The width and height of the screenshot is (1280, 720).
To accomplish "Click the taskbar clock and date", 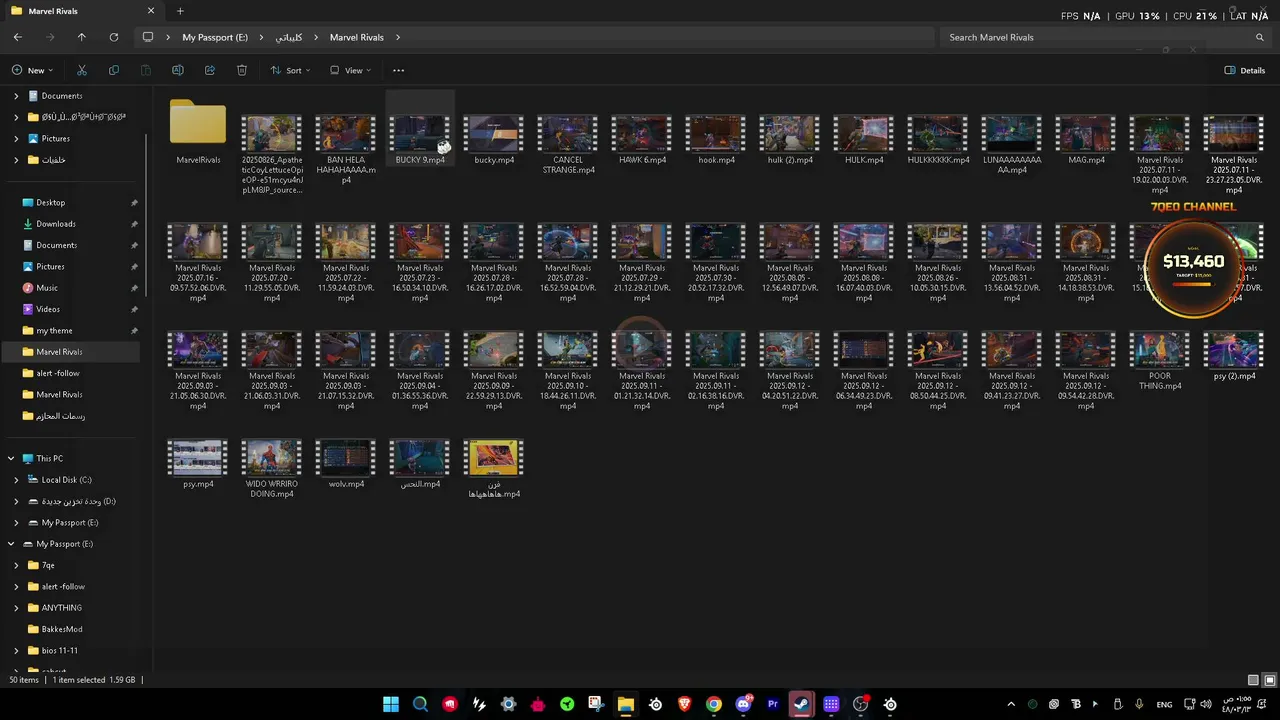I will [x=1236, y=704].
